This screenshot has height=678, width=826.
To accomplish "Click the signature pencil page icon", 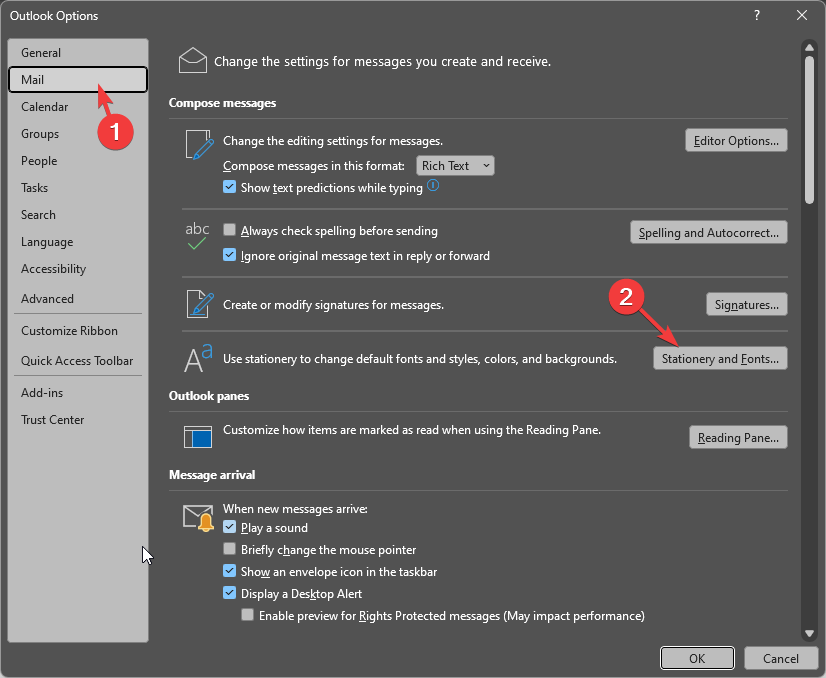I will 200,304.
